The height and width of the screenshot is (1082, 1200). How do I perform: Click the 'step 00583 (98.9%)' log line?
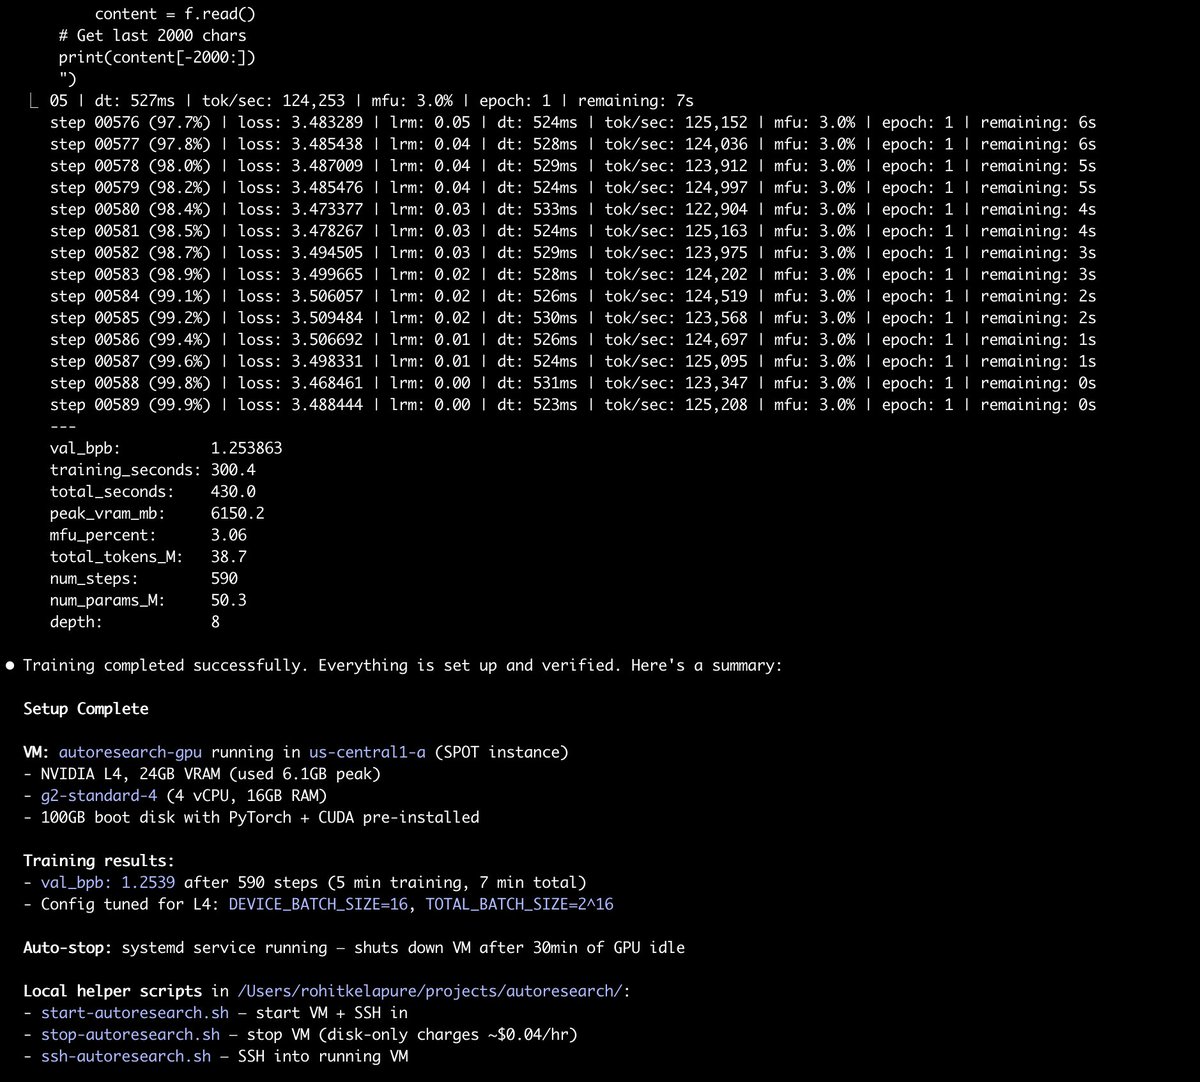click(573, 275)
